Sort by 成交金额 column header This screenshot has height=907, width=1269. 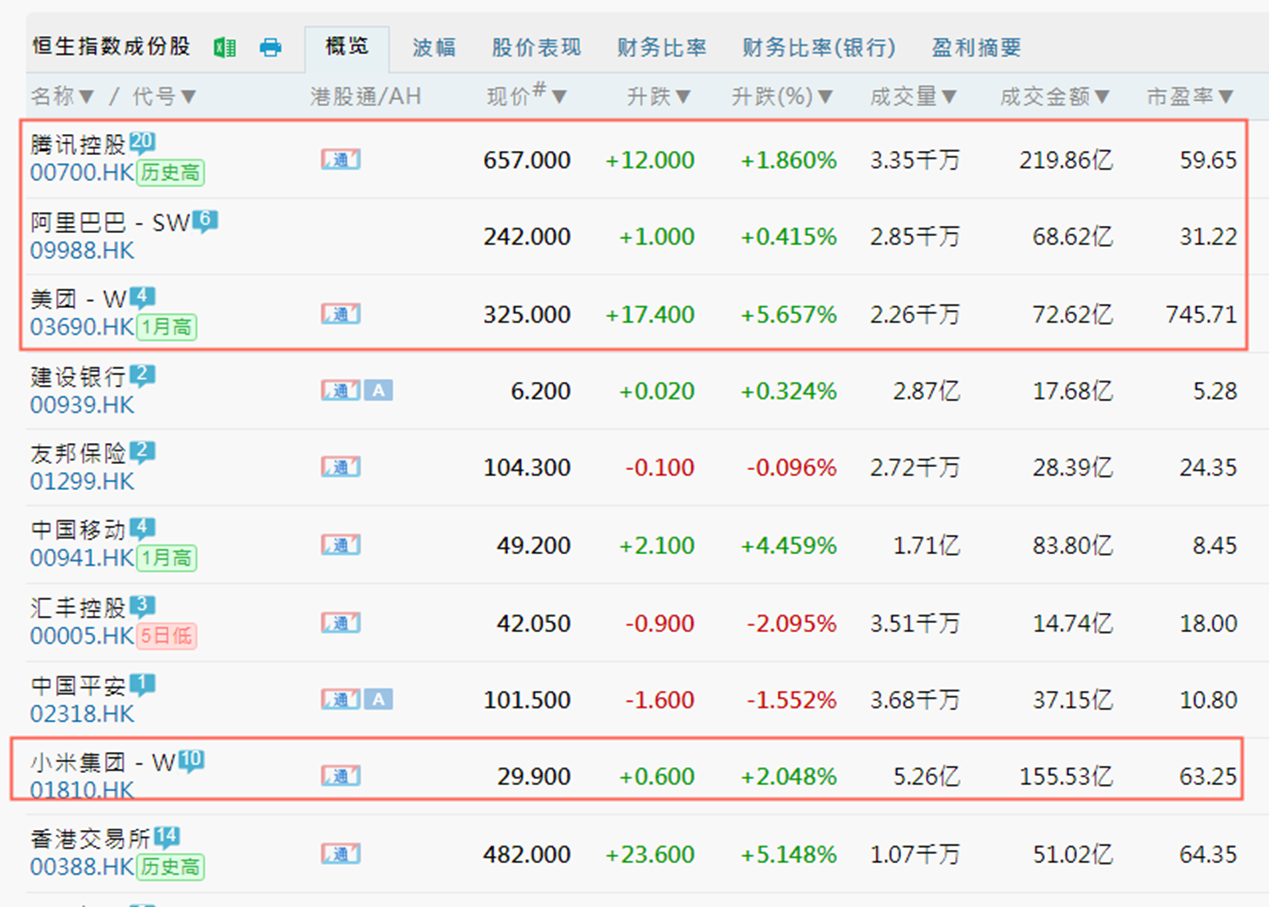pos(1056,96)
